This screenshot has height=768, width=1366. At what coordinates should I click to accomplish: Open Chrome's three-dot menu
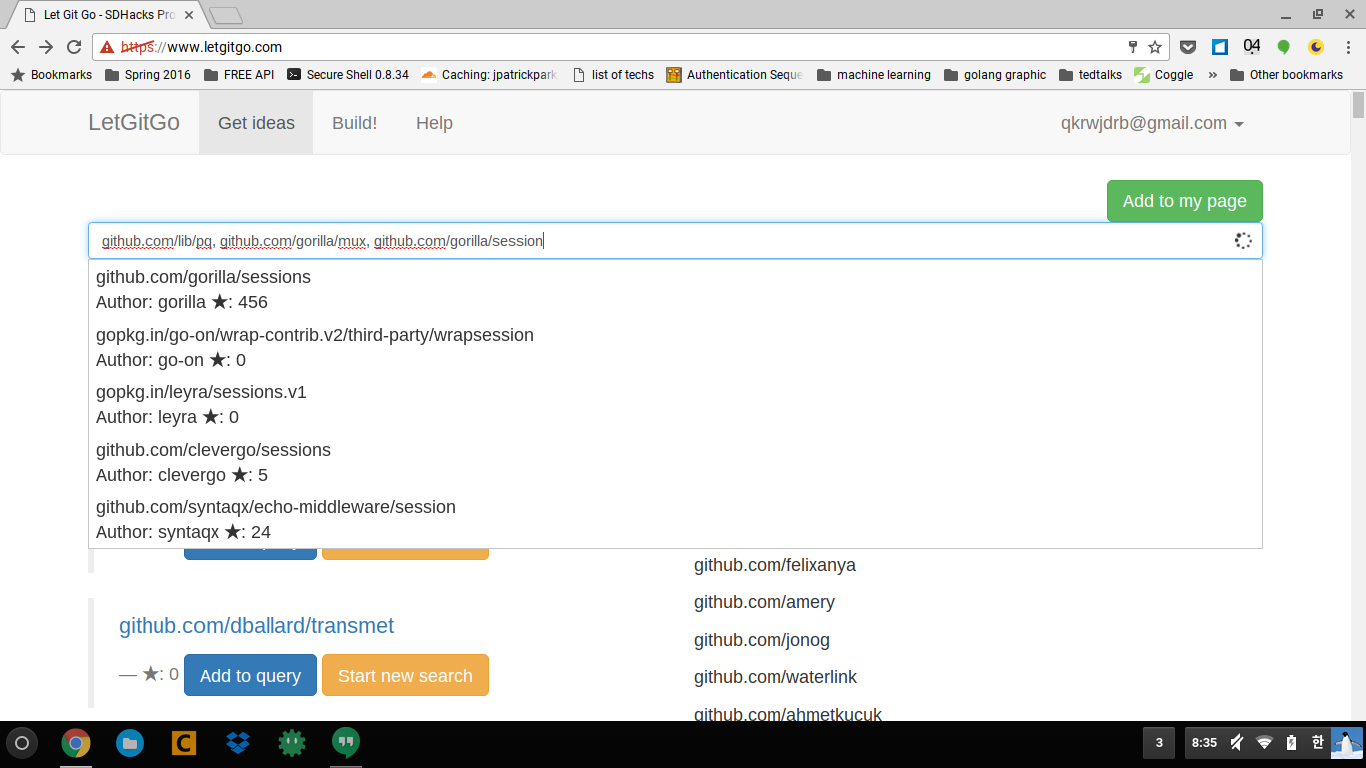[1348, 47]
